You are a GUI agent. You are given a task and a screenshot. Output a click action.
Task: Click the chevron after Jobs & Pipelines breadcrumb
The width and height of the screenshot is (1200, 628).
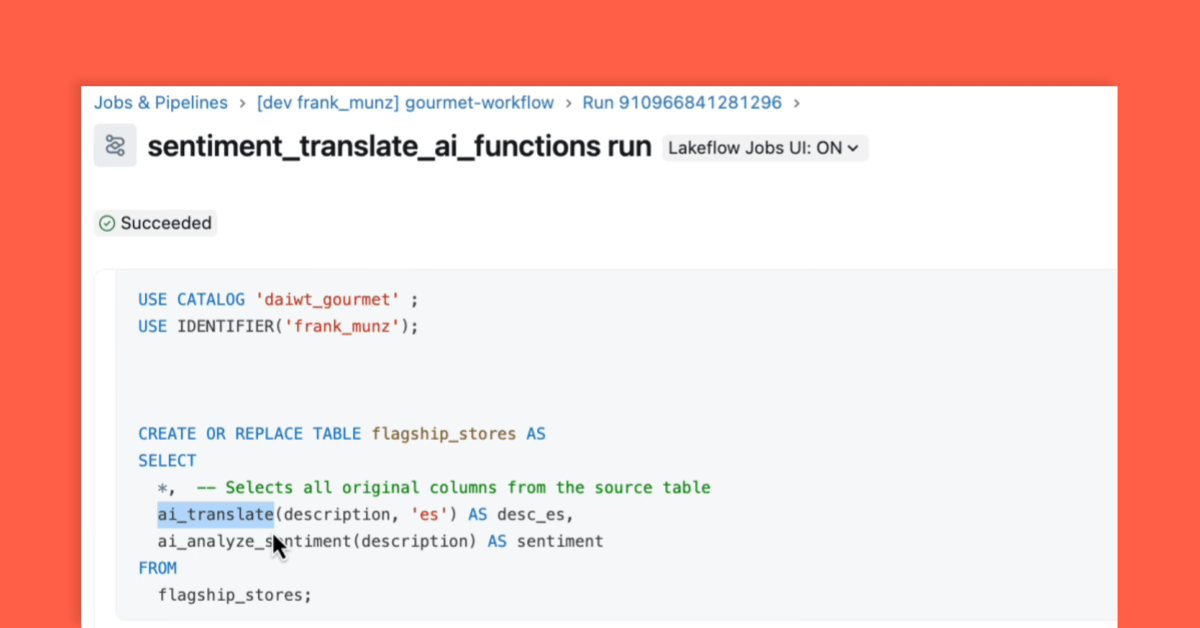pos(241,102)
